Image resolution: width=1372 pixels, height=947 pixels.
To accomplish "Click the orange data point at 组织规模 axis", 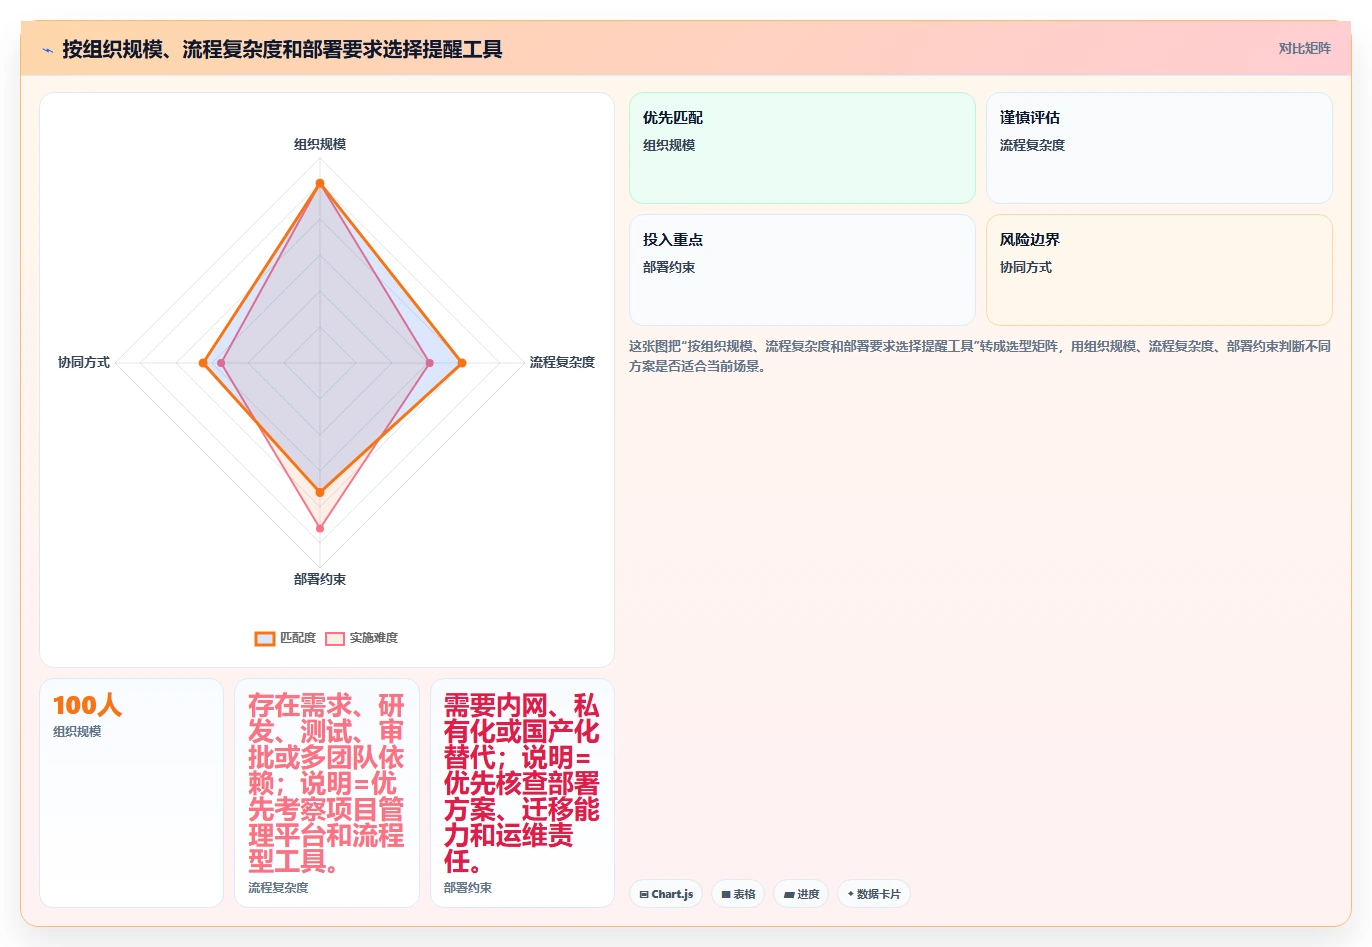I will point(320,183).
